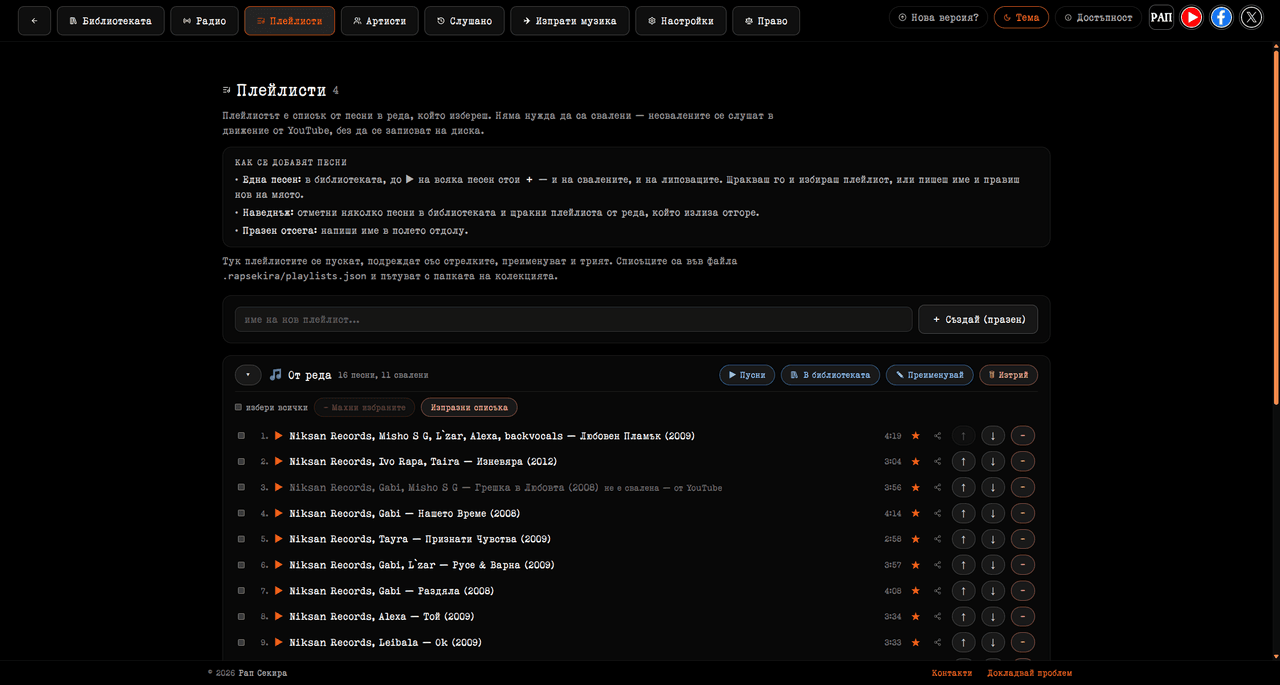Screen dimensions: 1280x685
Task: Click the 'Пусни' play playlist button
Action: [x=747, y=375]
